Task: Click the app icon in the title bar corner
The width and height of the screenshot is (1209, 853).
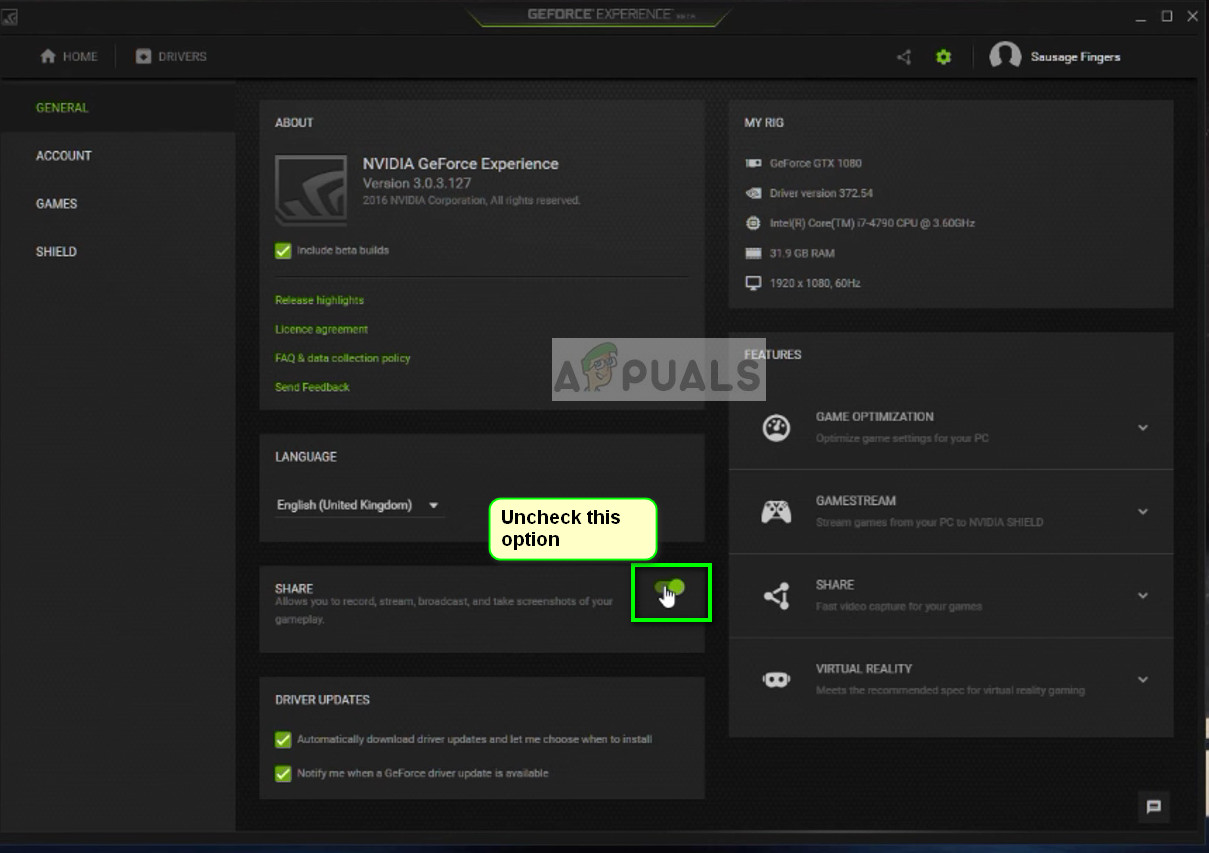Action: 9,17
